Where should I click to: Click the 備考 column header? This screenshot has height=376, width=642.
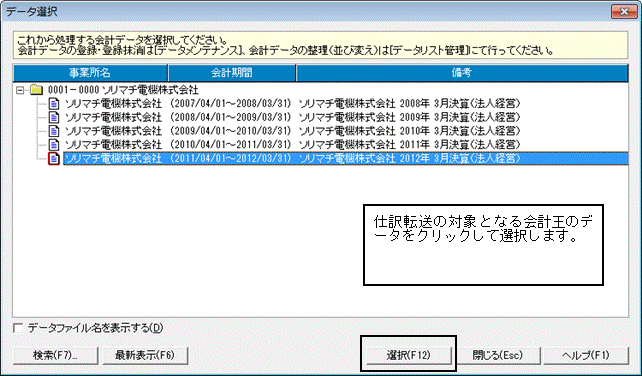[462, 73]
